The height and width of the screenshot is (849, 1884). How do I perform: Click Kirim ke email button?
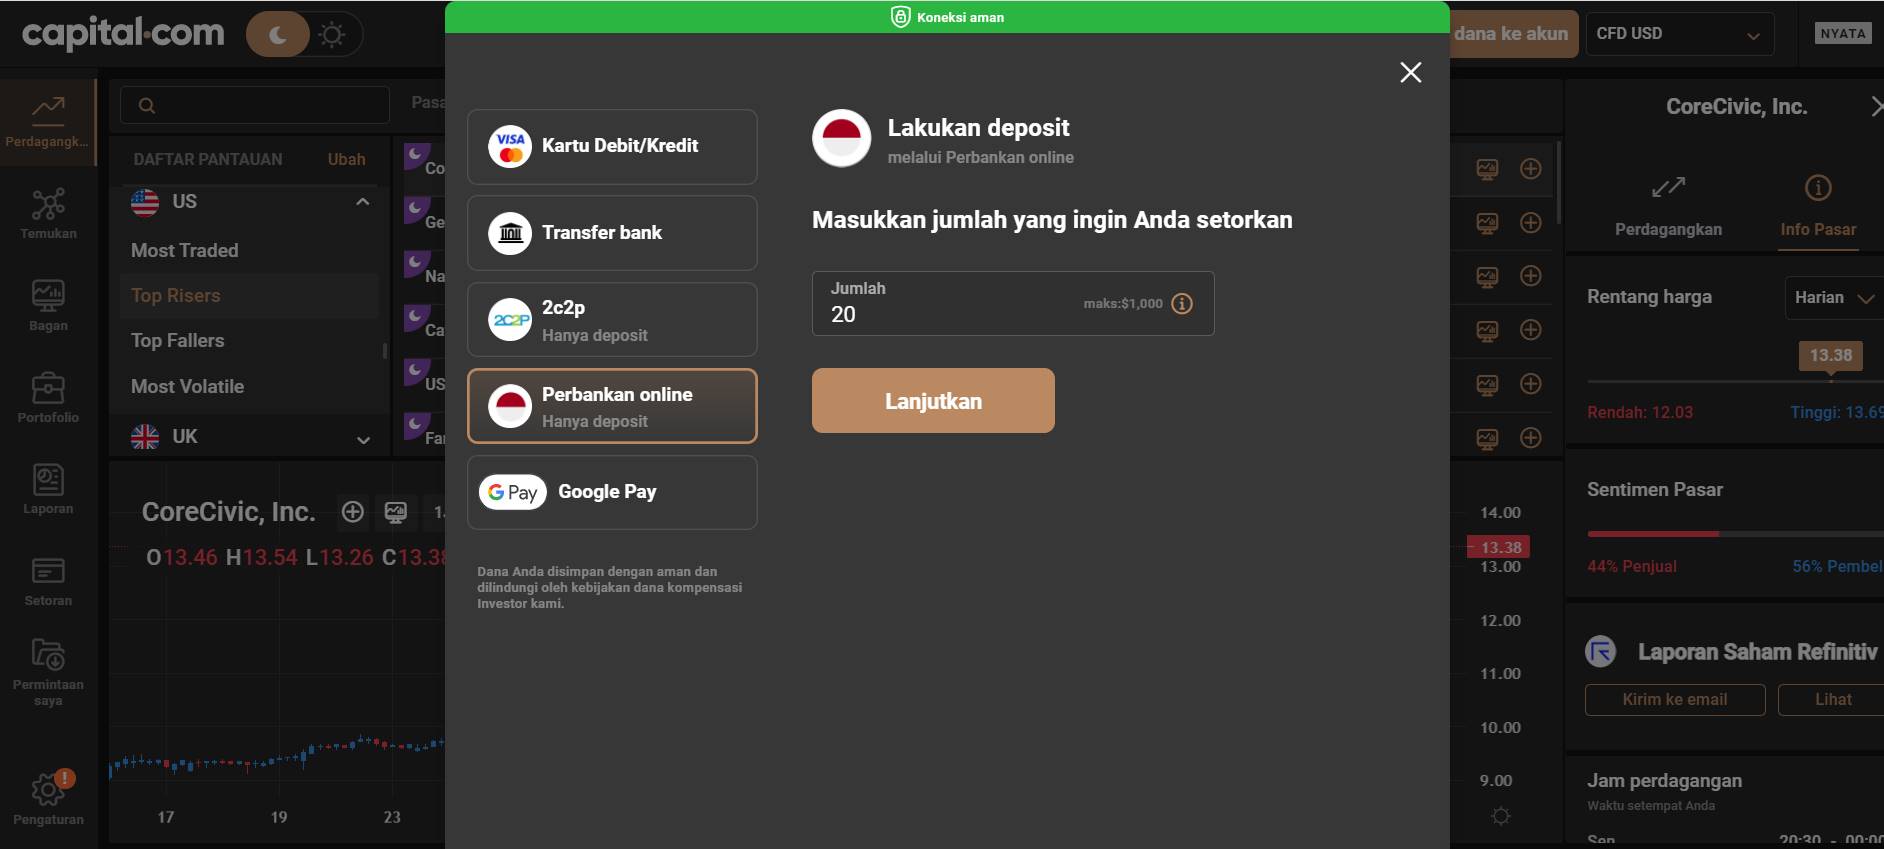[x=1675, y=700]
